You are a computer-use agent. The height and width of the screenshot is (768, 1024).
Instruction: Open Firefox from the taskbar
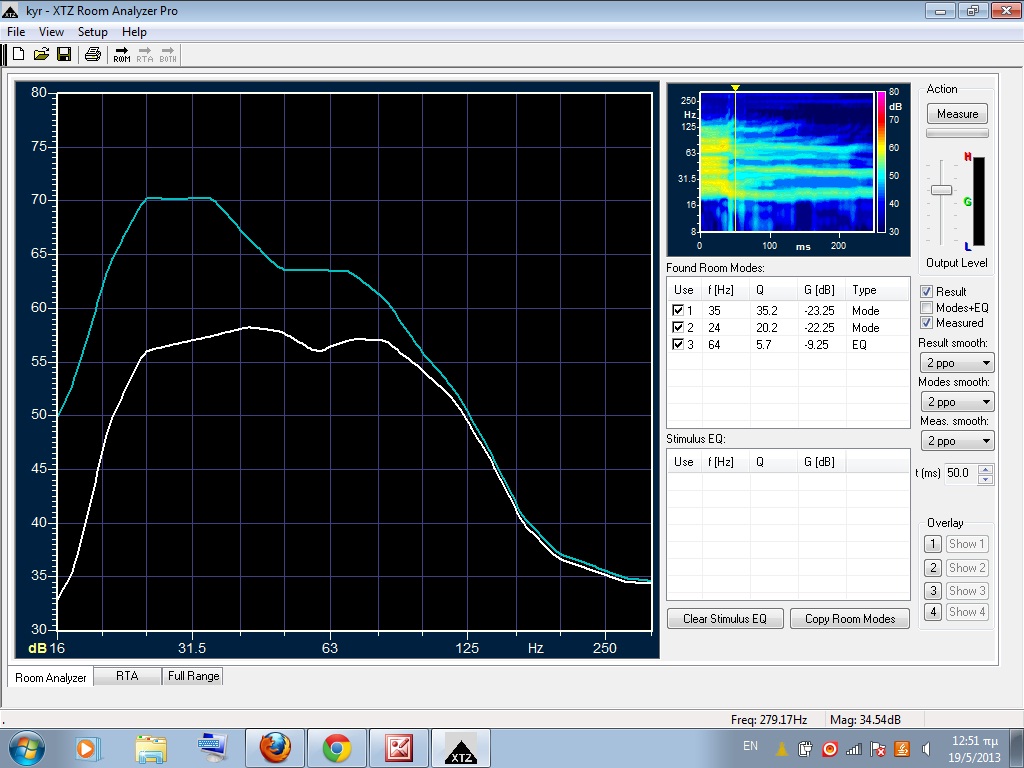pos(274,747)
